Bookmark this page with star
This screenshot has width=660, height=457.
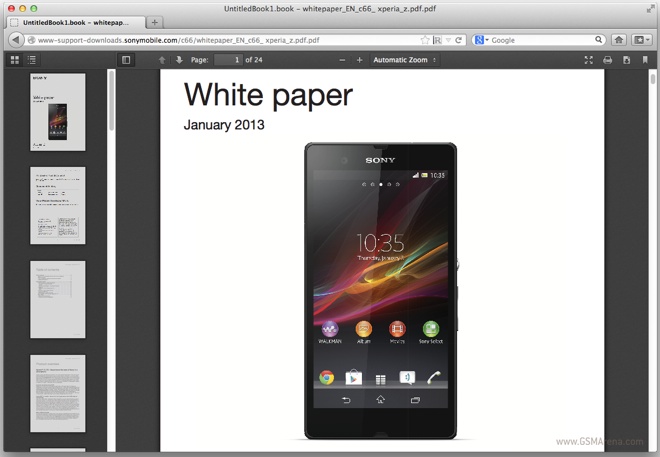click(x=425, y=40)
